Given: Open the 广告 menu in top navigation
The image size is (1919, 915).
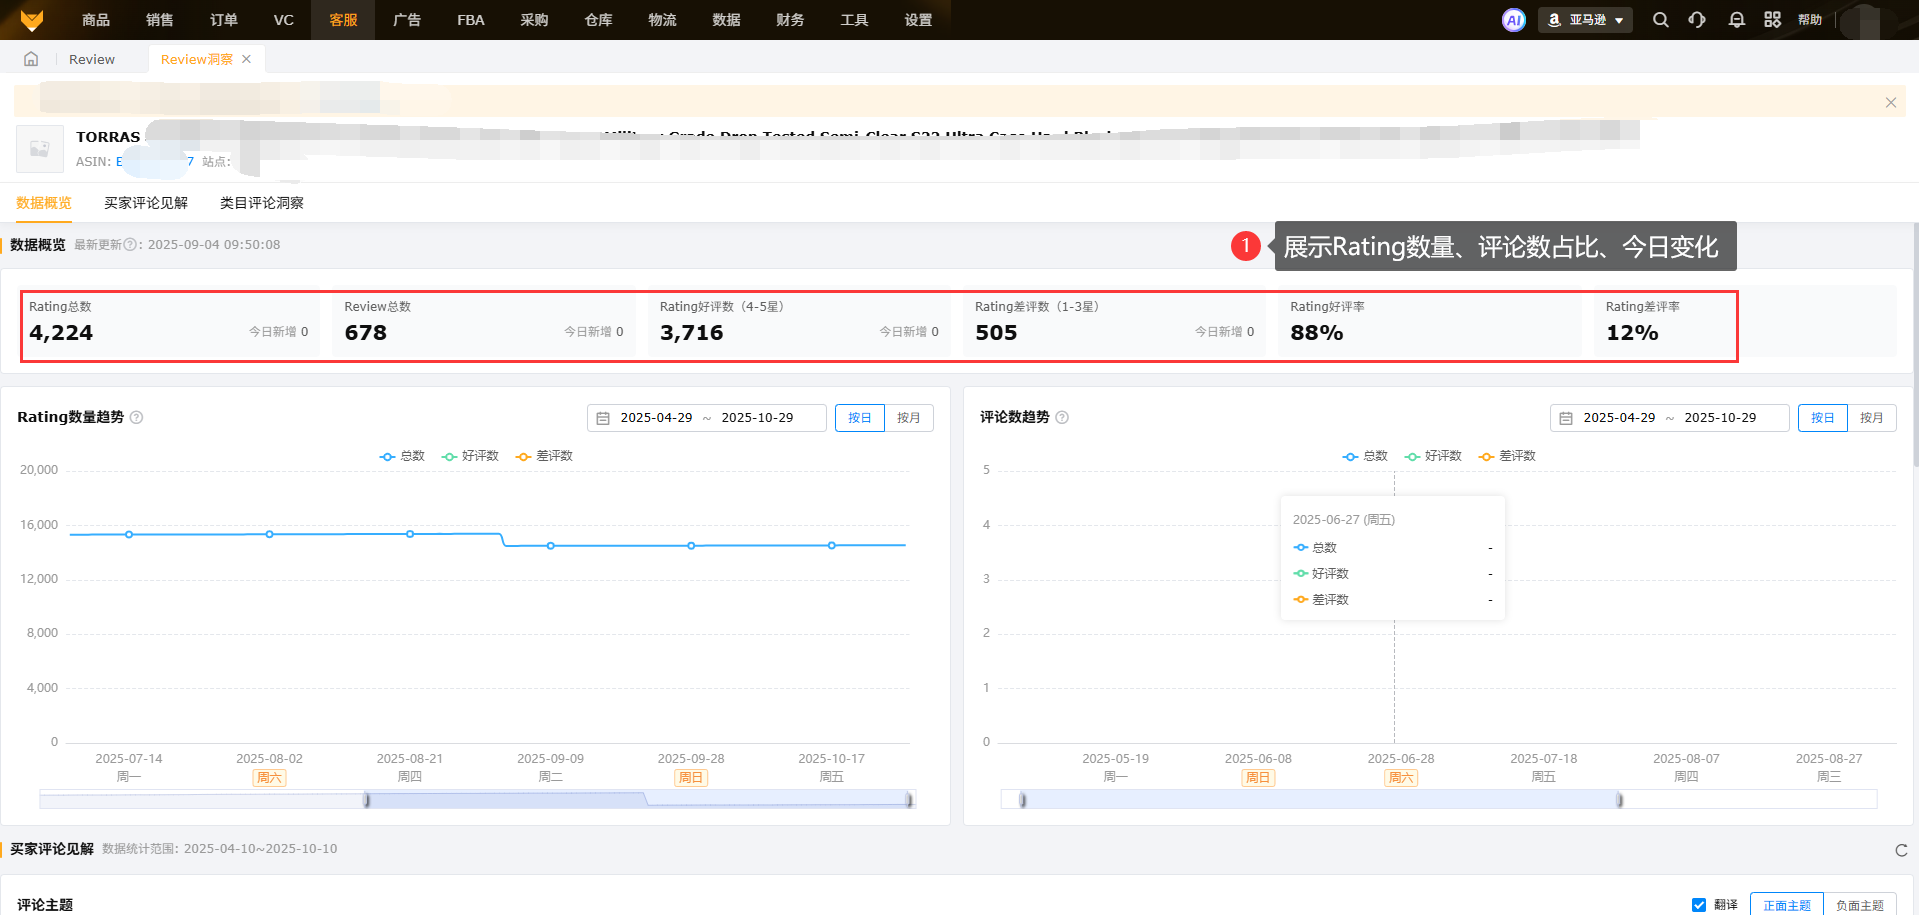Looking at the screenshot, I should click(x=407, y=20).
